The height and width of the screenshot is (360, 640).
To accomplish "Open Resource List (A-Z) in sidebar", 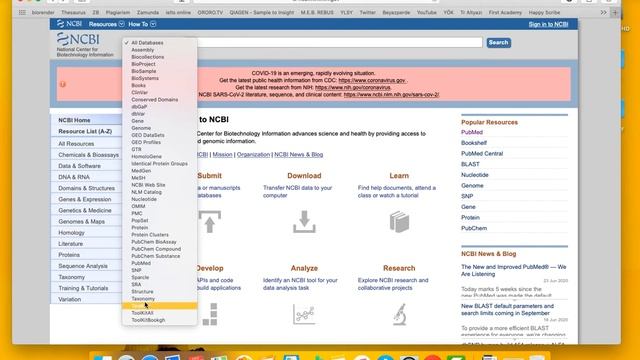I will 86,131.
